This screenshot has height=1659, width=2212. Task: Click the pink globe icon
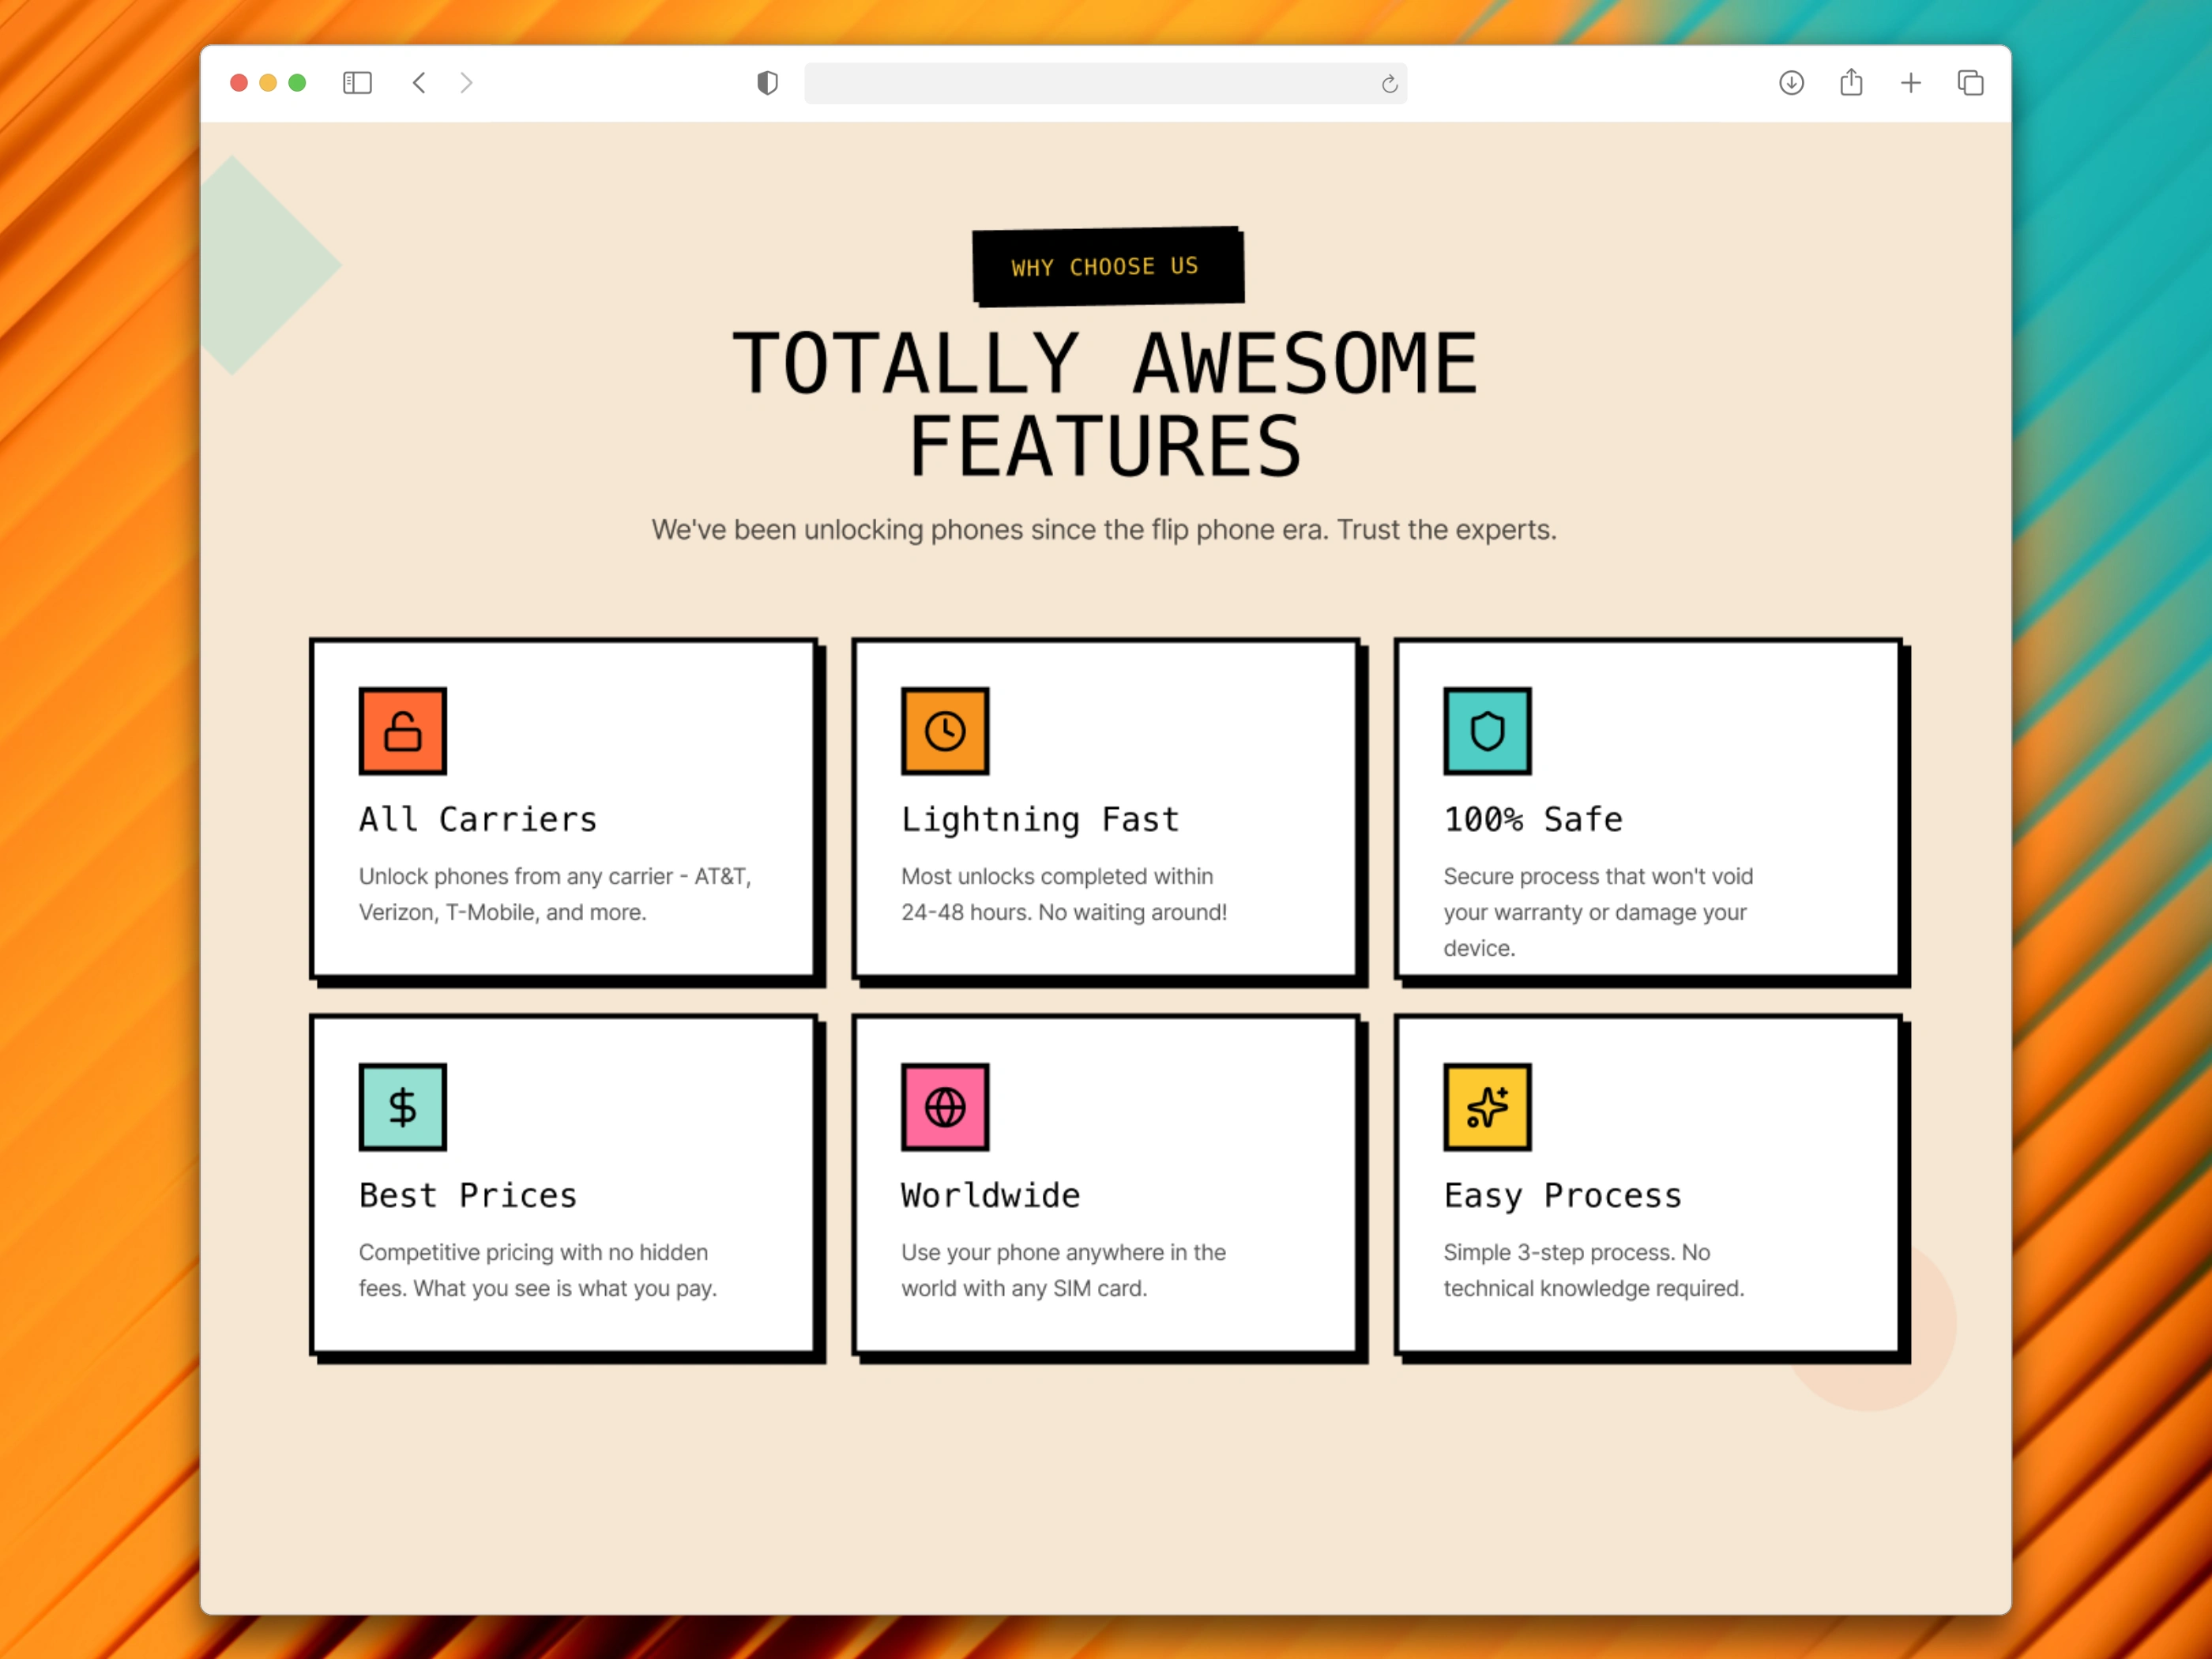[x=944, y=1107]
